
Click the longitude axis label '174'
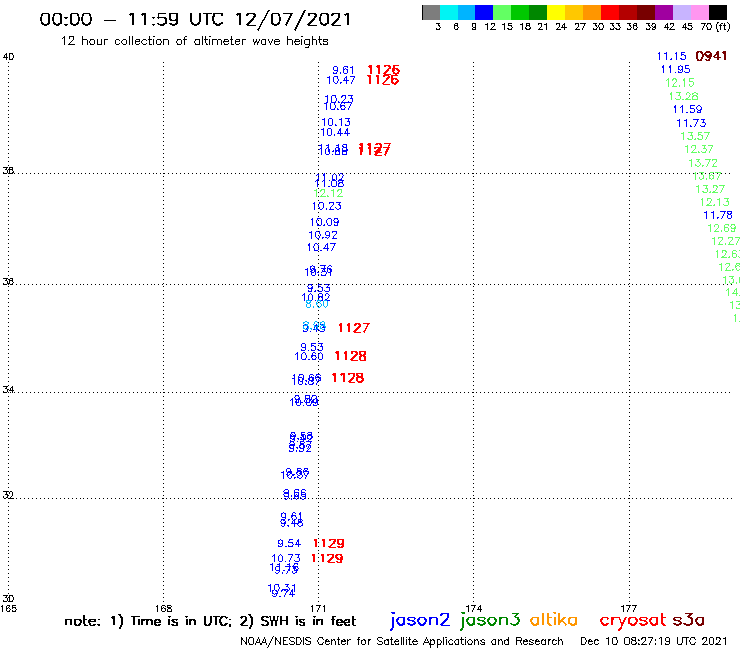click(474, 608)
